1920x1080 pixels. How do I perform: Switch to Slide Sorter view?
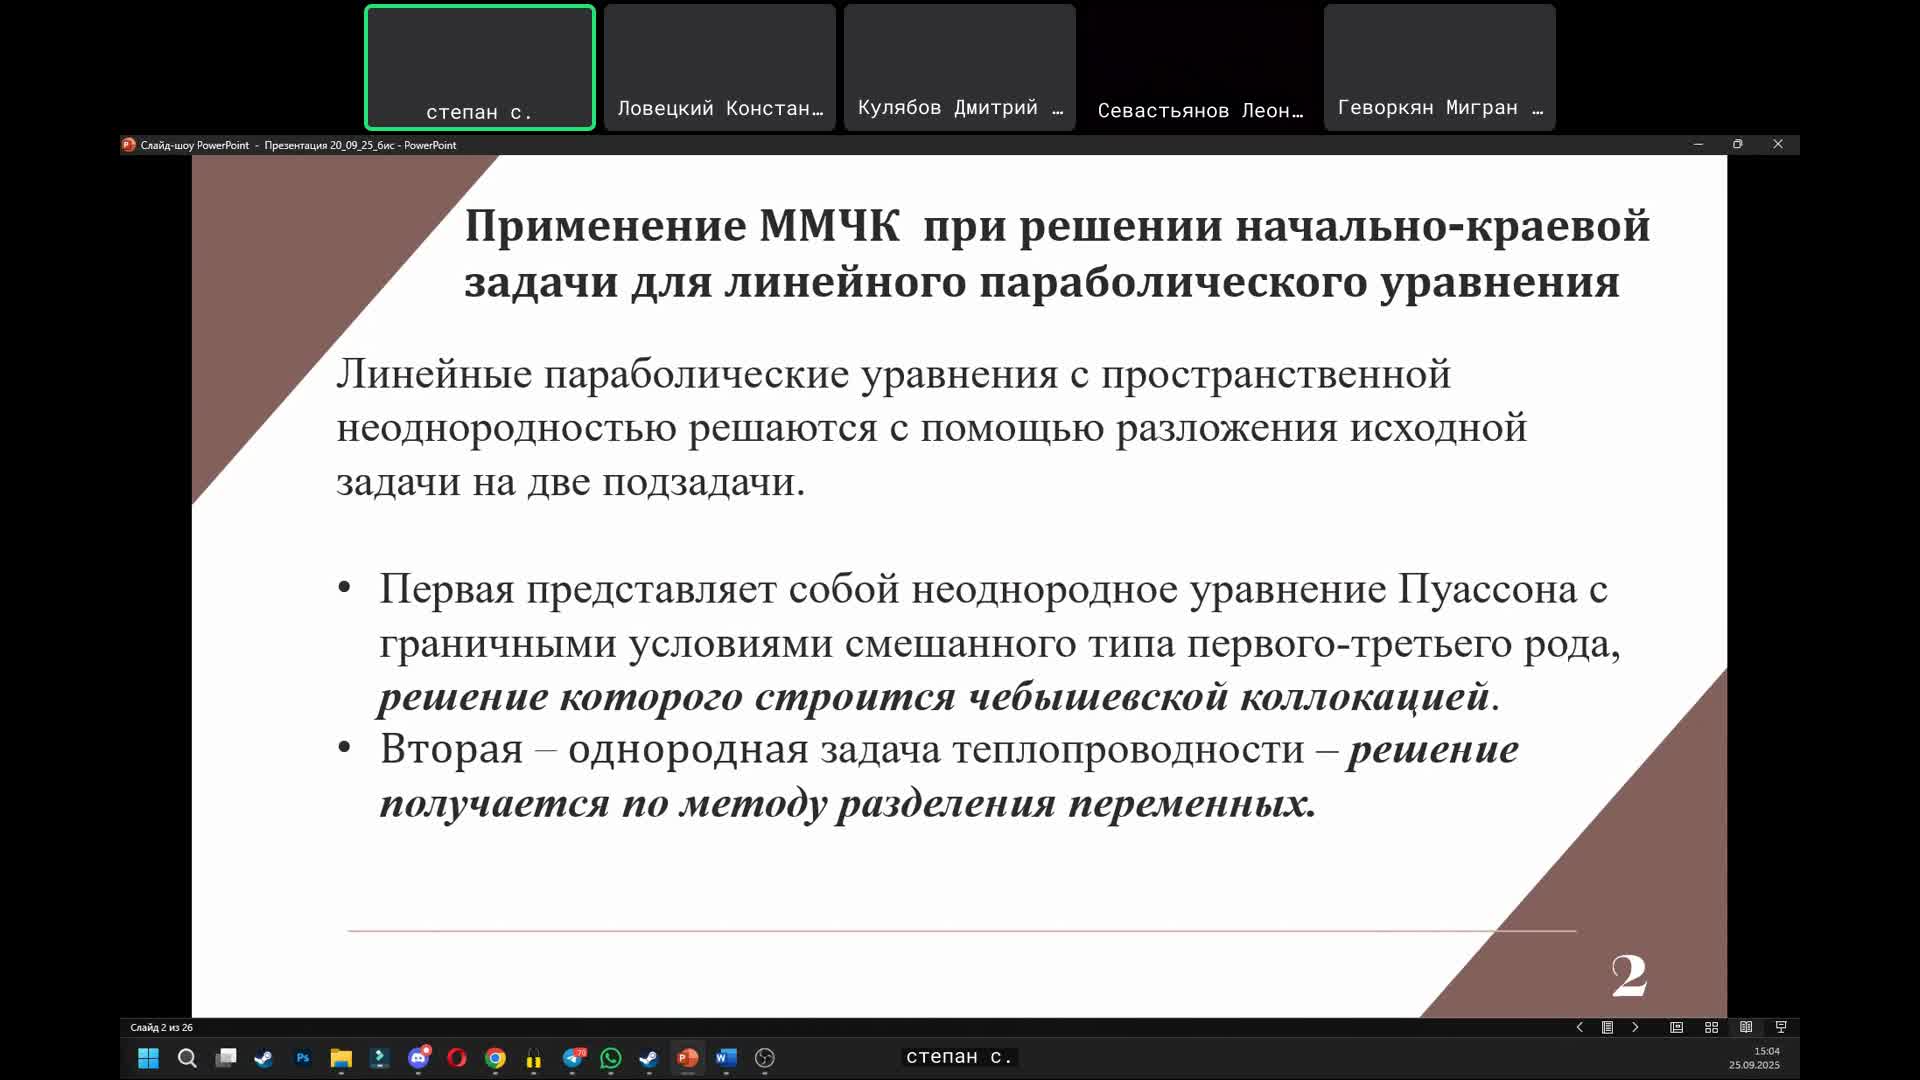pos(1711,1027)
